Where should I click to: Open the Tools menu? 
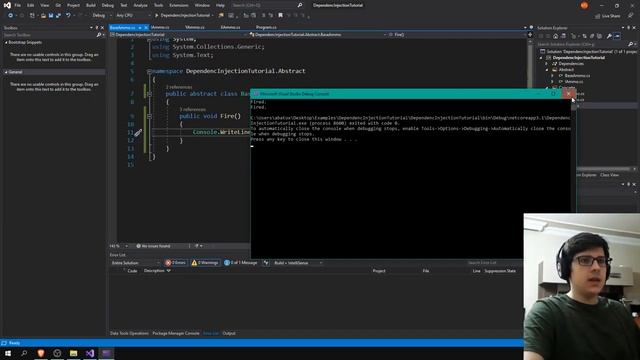pyautogui.click(x=158, y=5)
